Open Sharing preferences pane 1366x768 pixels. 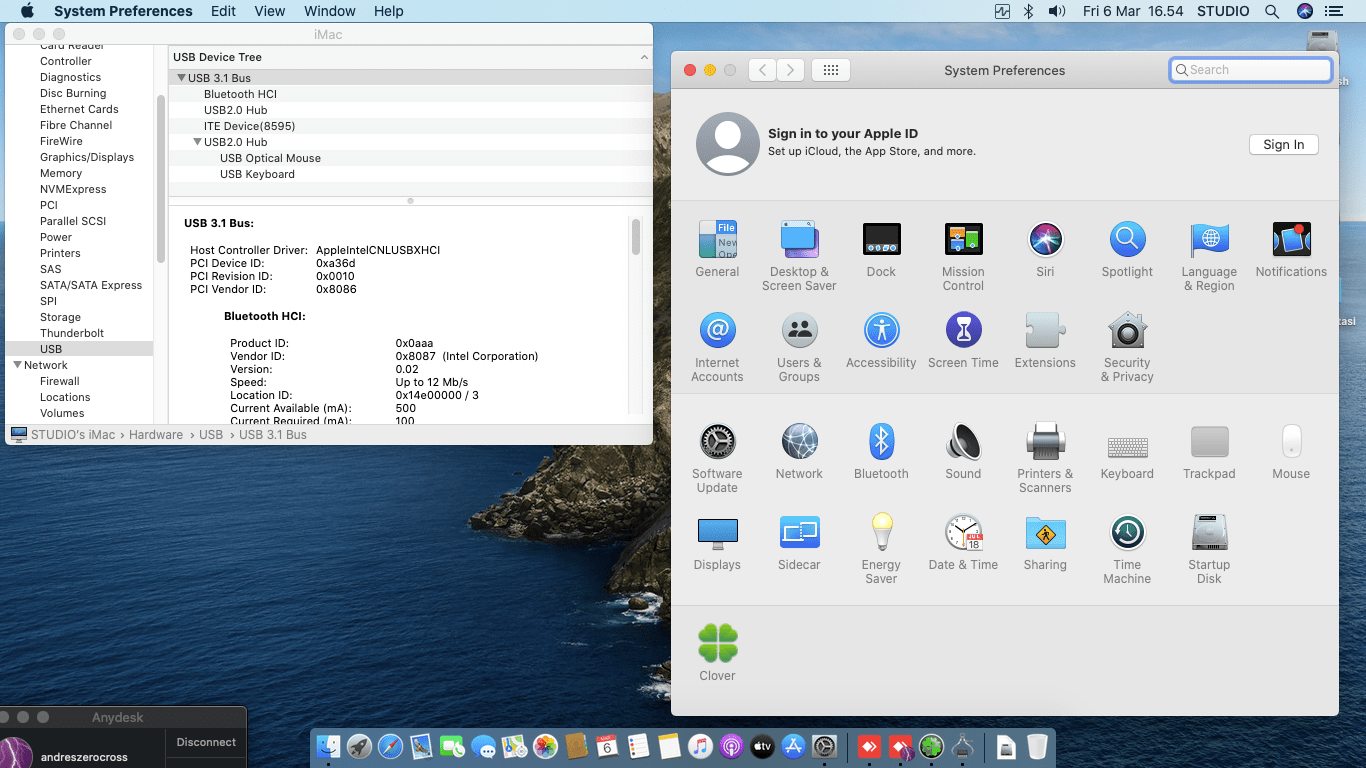[x=1045, y=532]
